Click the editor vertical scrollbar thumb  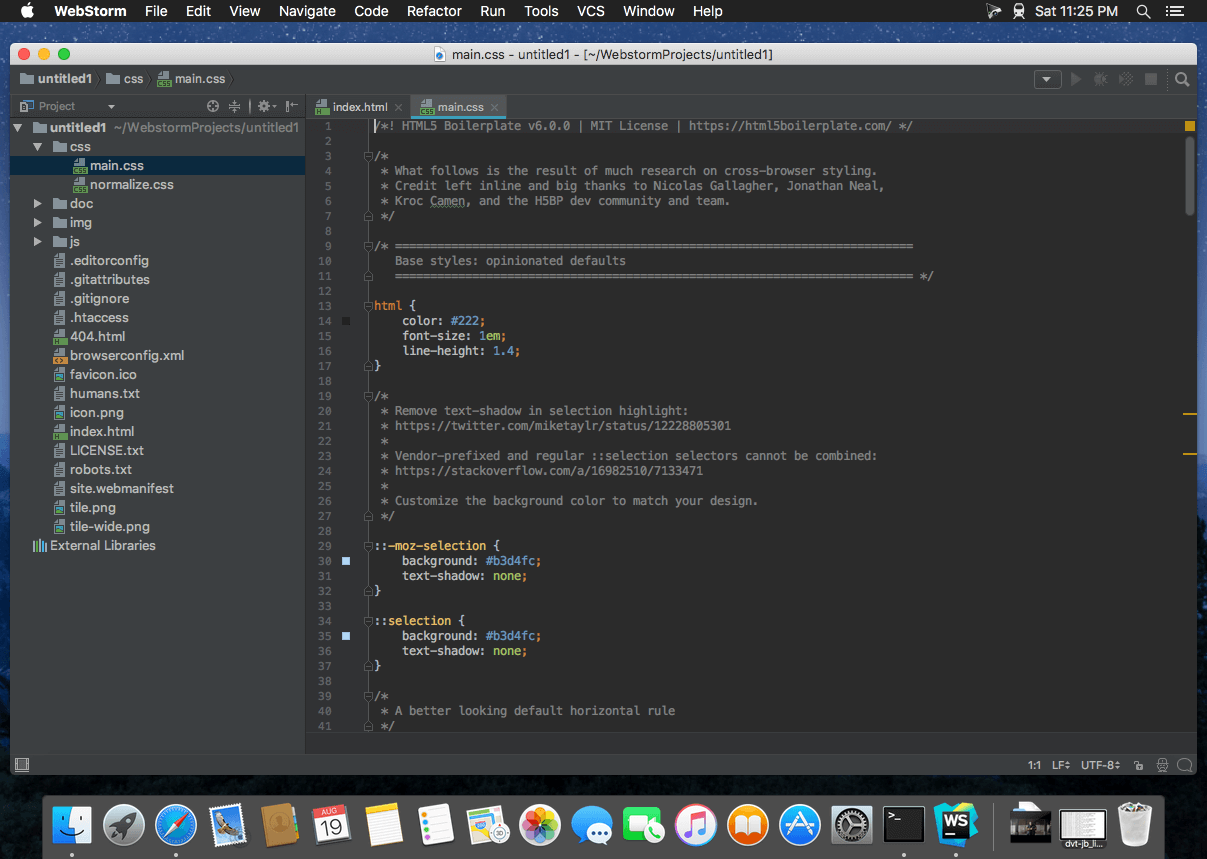pos(1190,175)
